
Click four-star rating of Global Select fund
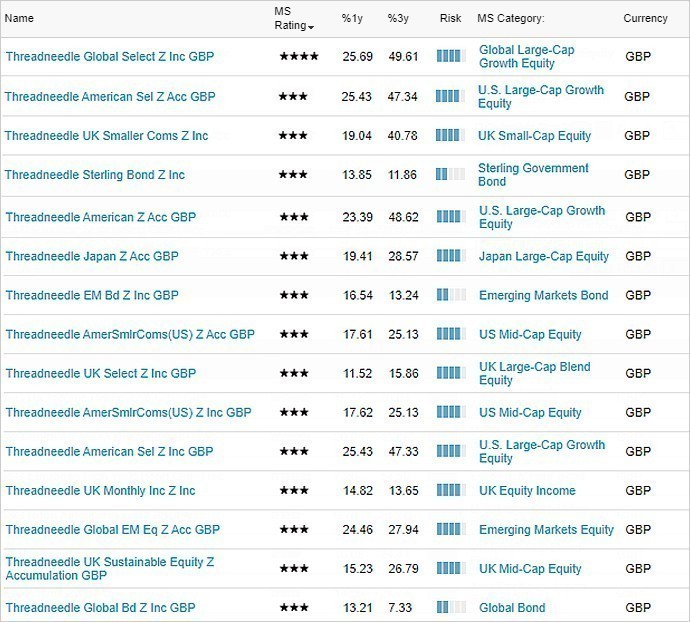299,56
